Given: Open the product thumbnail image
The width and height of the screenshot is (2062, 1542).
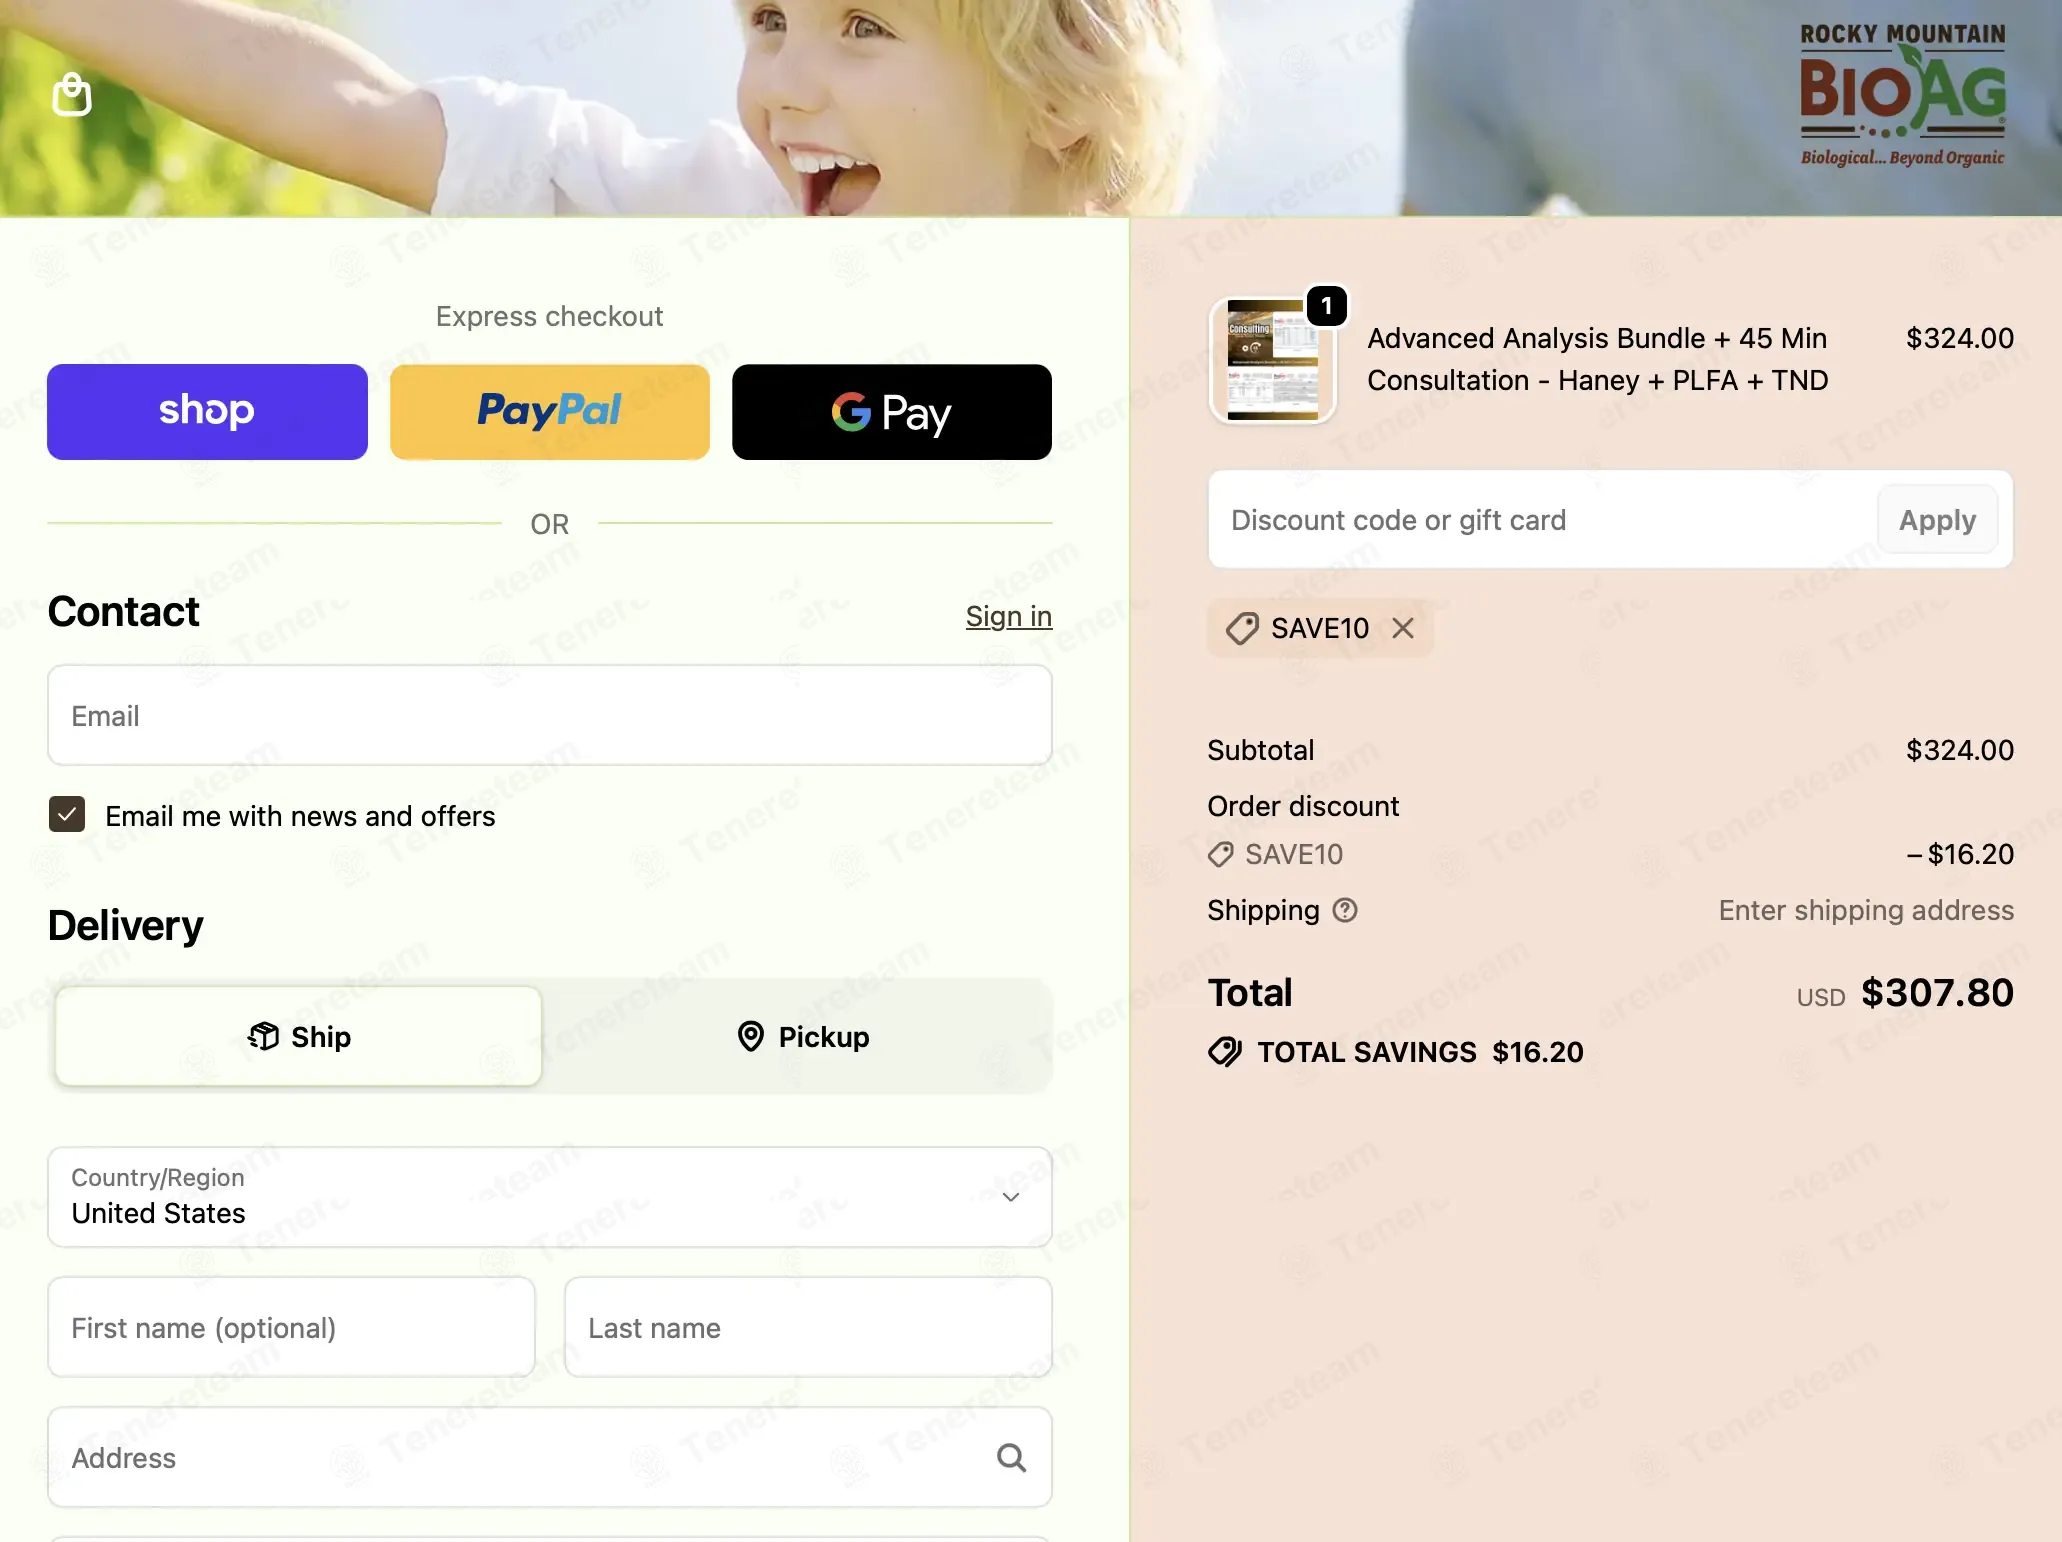Looking at the screenshot, I should coord(1273,360).
